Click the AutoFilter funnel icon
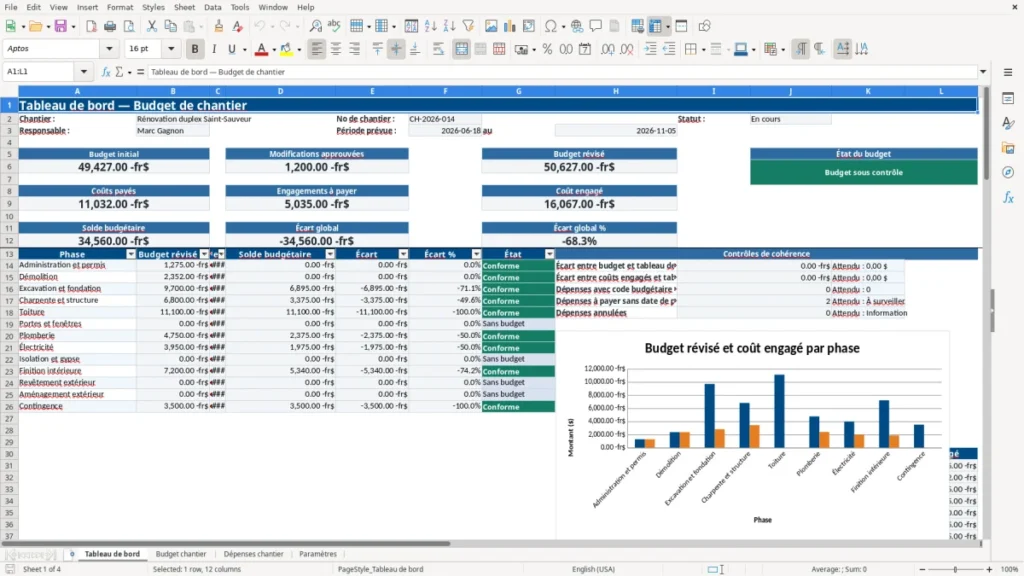The width and height of the screenshot is (1024, 576). click(x=468, y=26)
